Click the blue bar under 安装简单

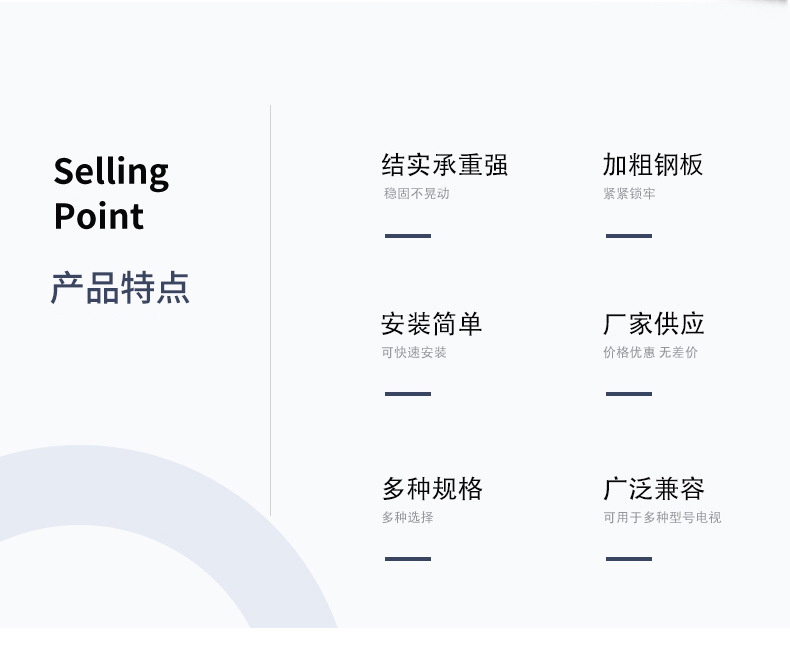pos(408,394)
